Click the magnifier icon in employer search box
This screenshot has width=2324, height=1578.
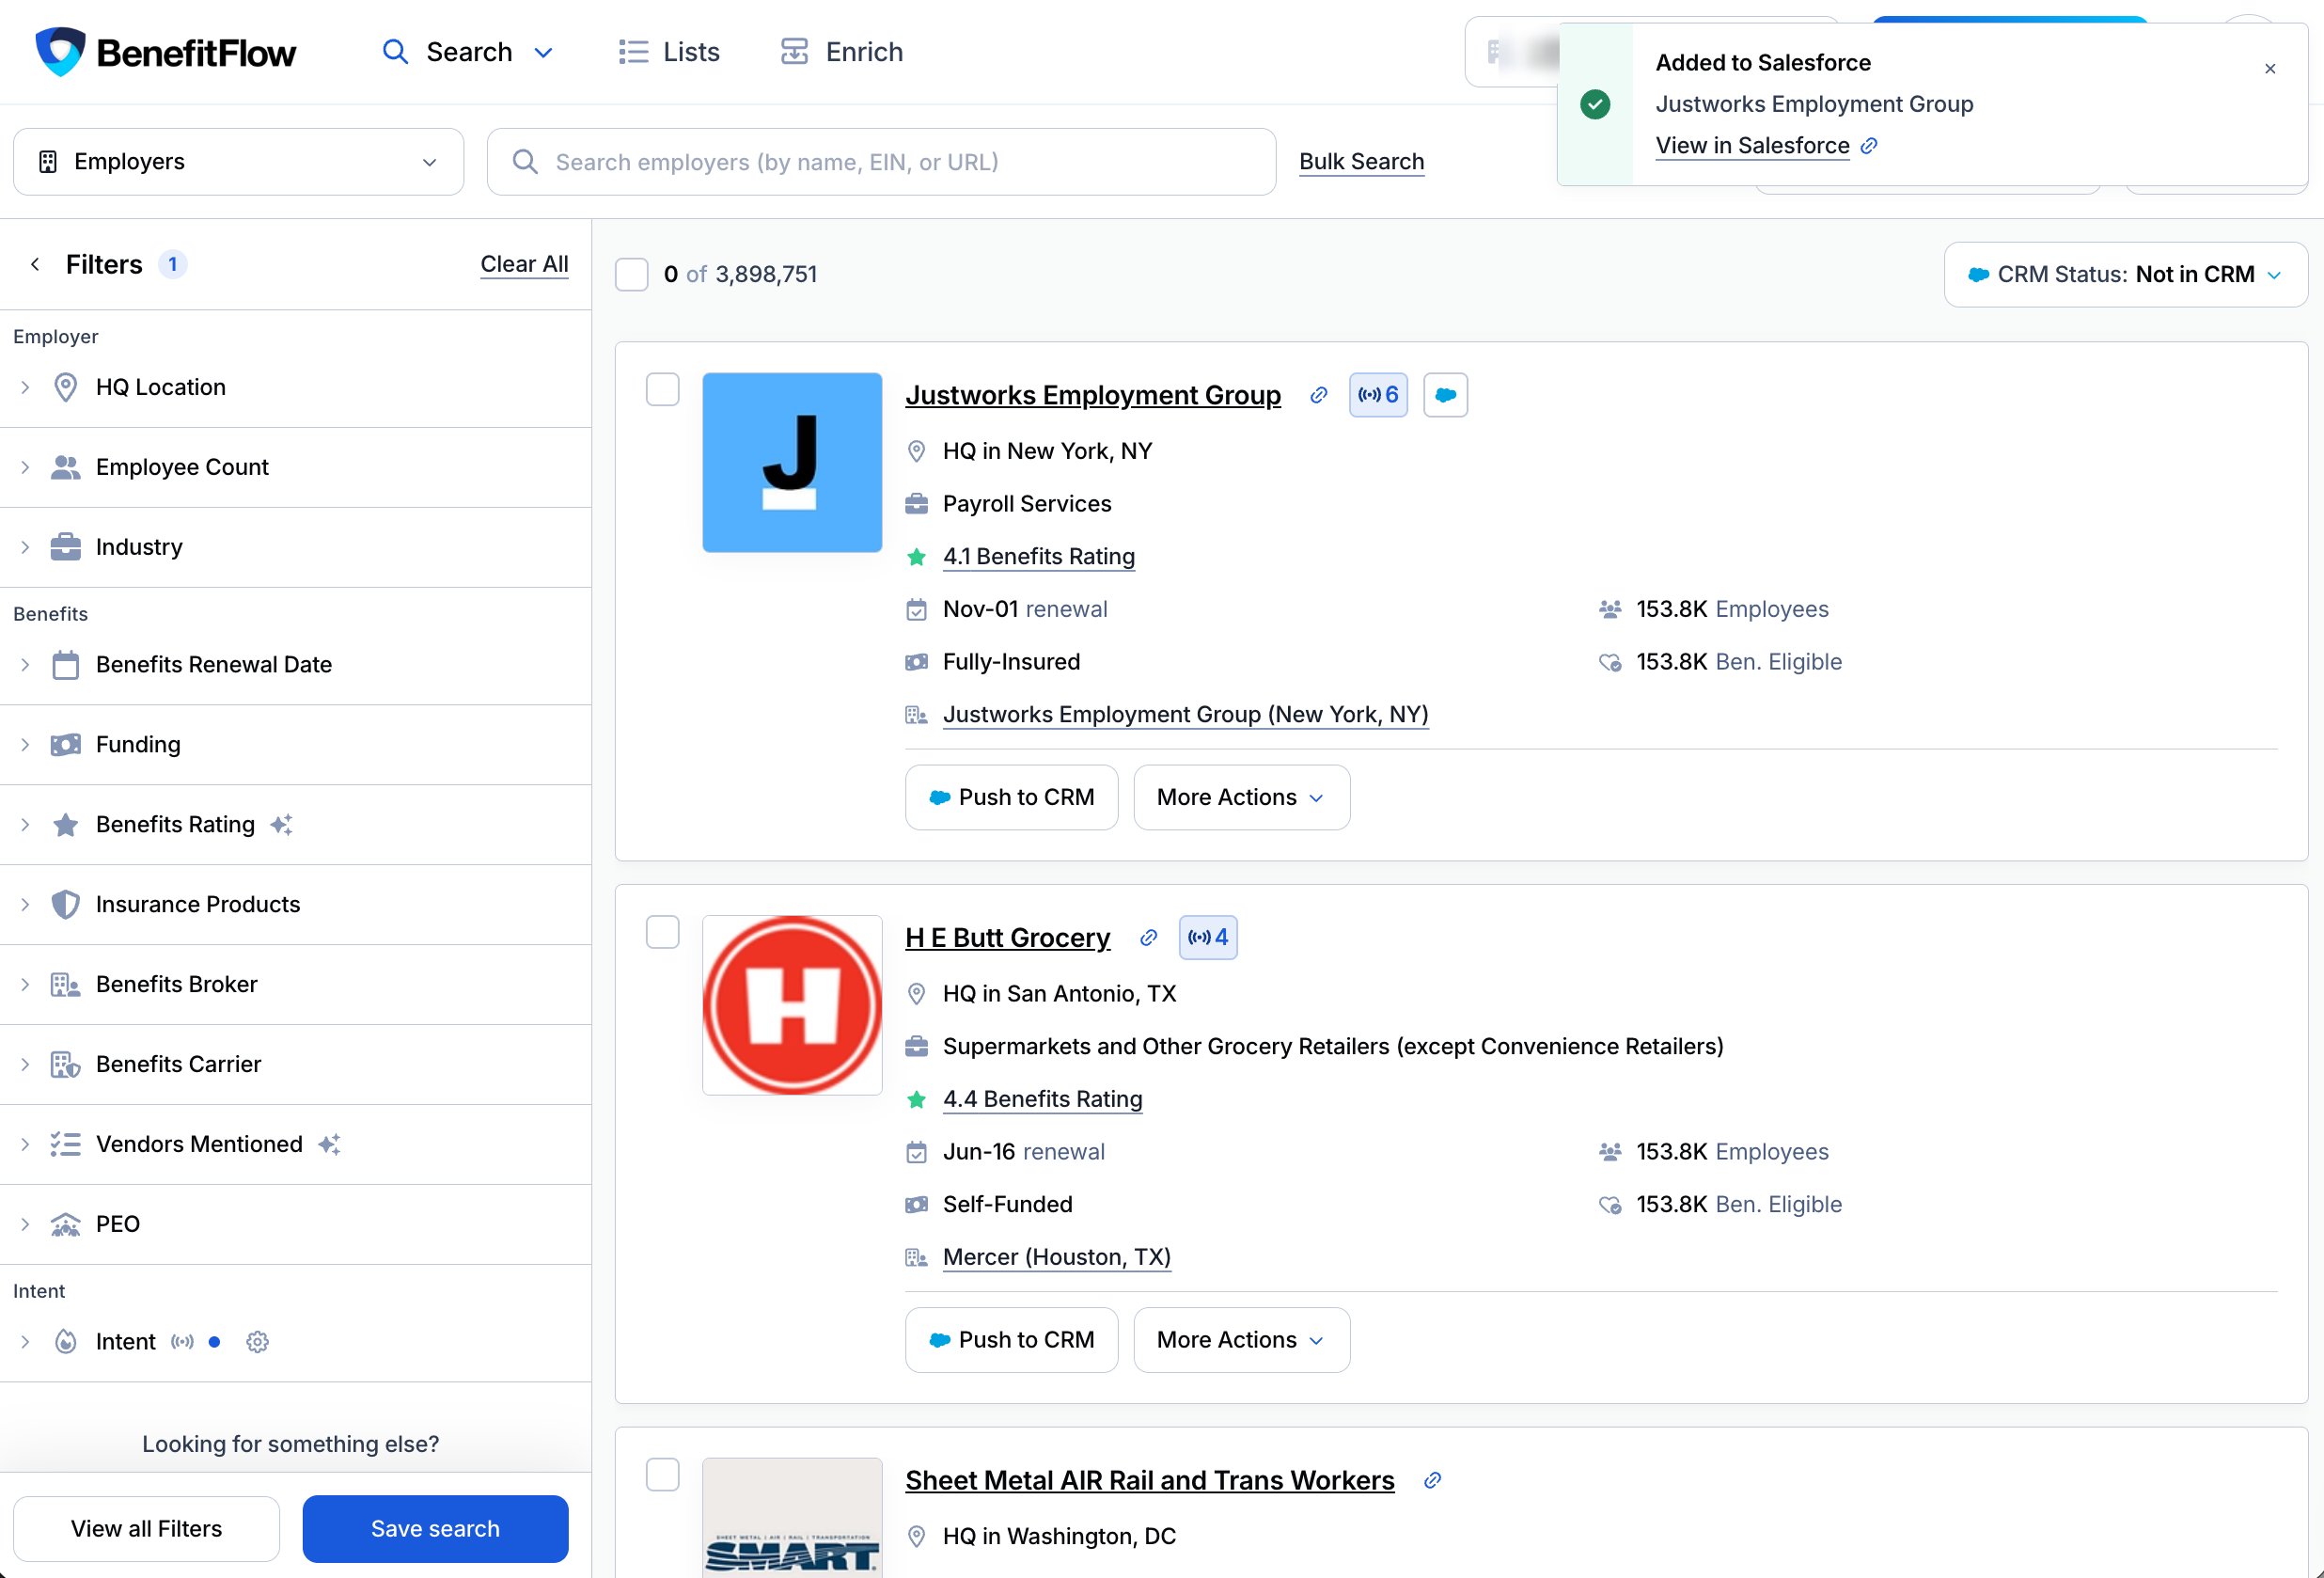pos(525,162)
